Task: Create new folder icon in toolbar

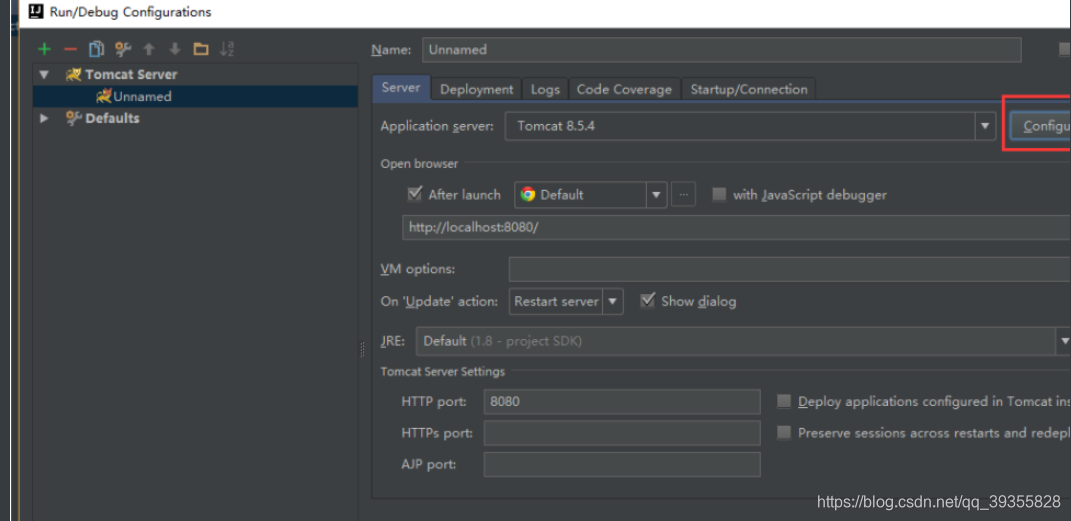Action: click(201, 49)
